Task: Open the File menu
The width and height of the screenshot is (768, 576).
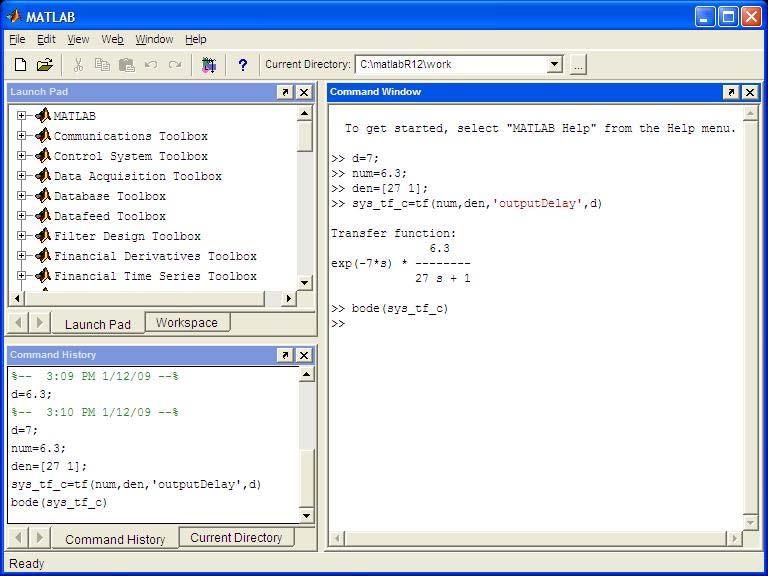Action: pos(17,39)
